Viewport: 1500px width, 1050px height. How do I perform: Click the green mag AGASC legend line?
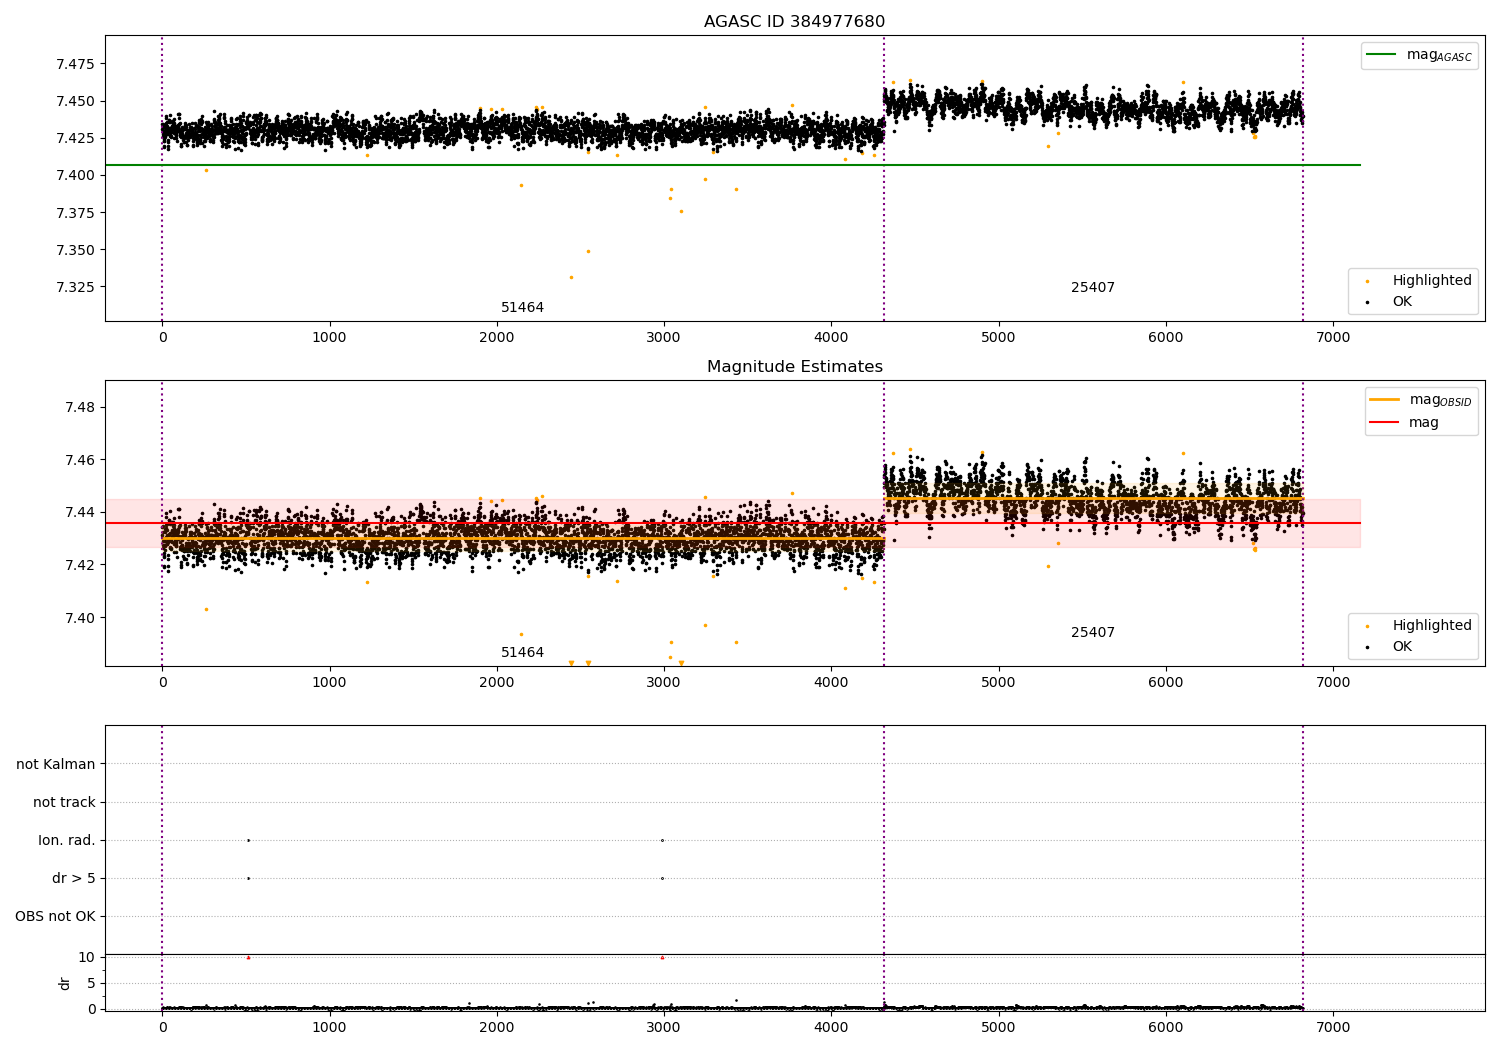coord(1381,55)
